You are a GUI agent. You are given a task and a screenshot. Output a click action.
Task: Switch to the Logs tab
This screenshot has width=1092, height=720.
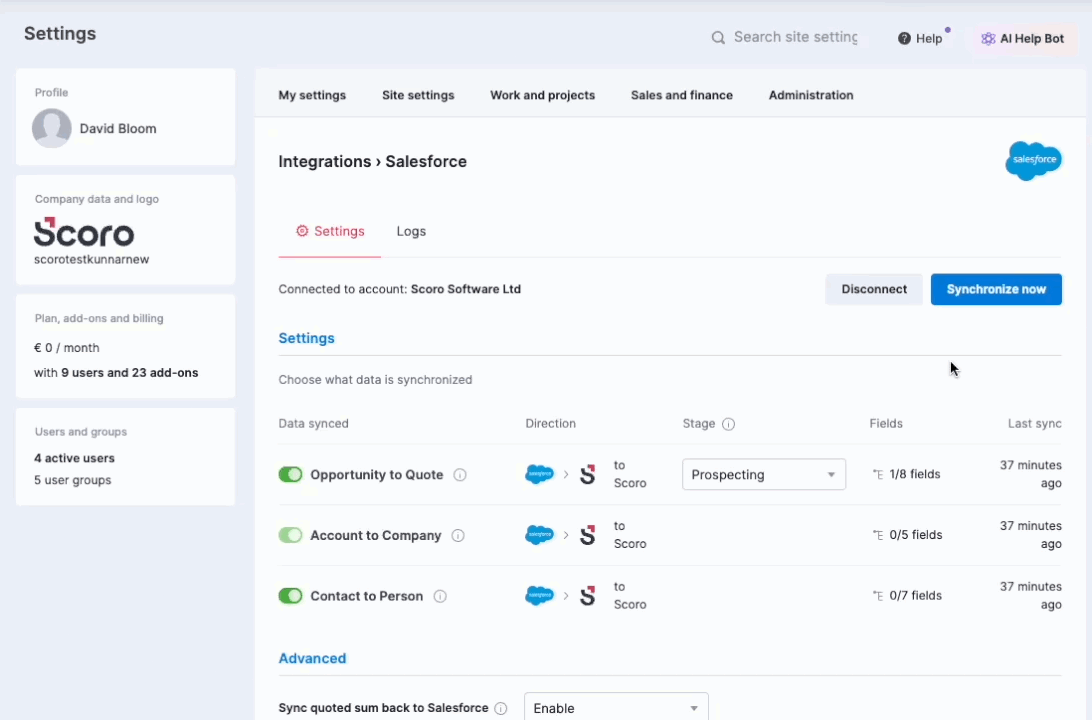[x=411, y=231]
